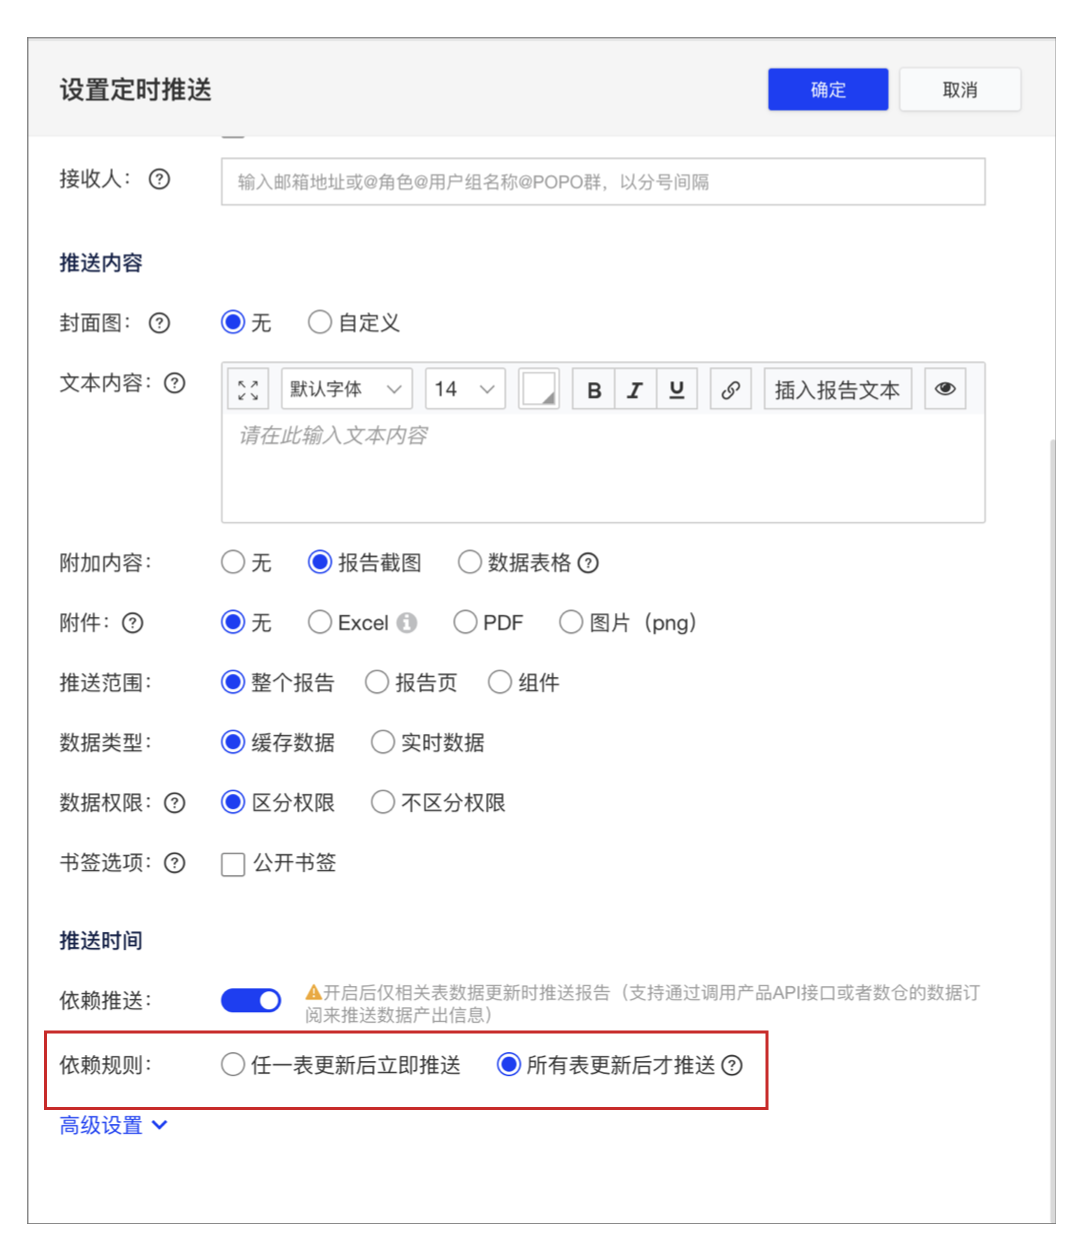Open fullscreen mode for the text editor

click(248, 389)
